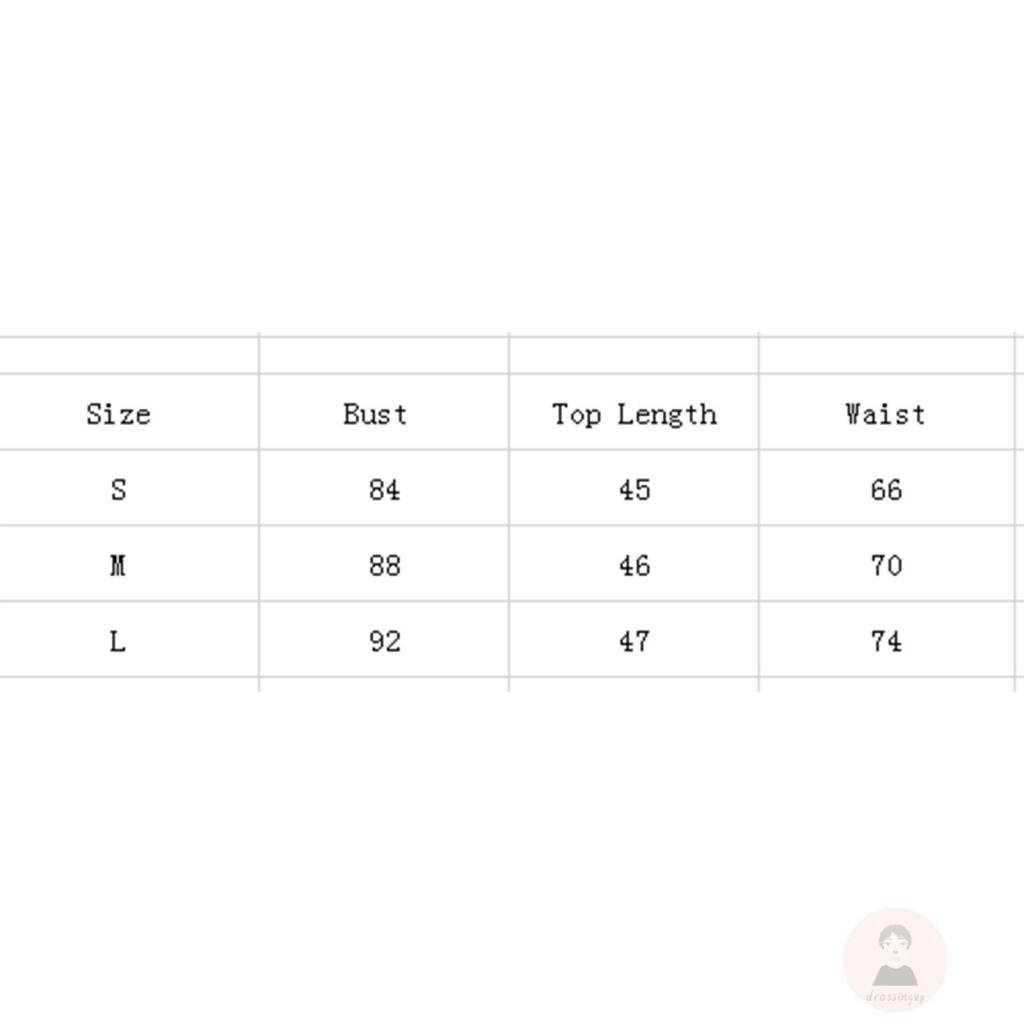
Task: Click the empty cell above Bust header
Action: 384,355
